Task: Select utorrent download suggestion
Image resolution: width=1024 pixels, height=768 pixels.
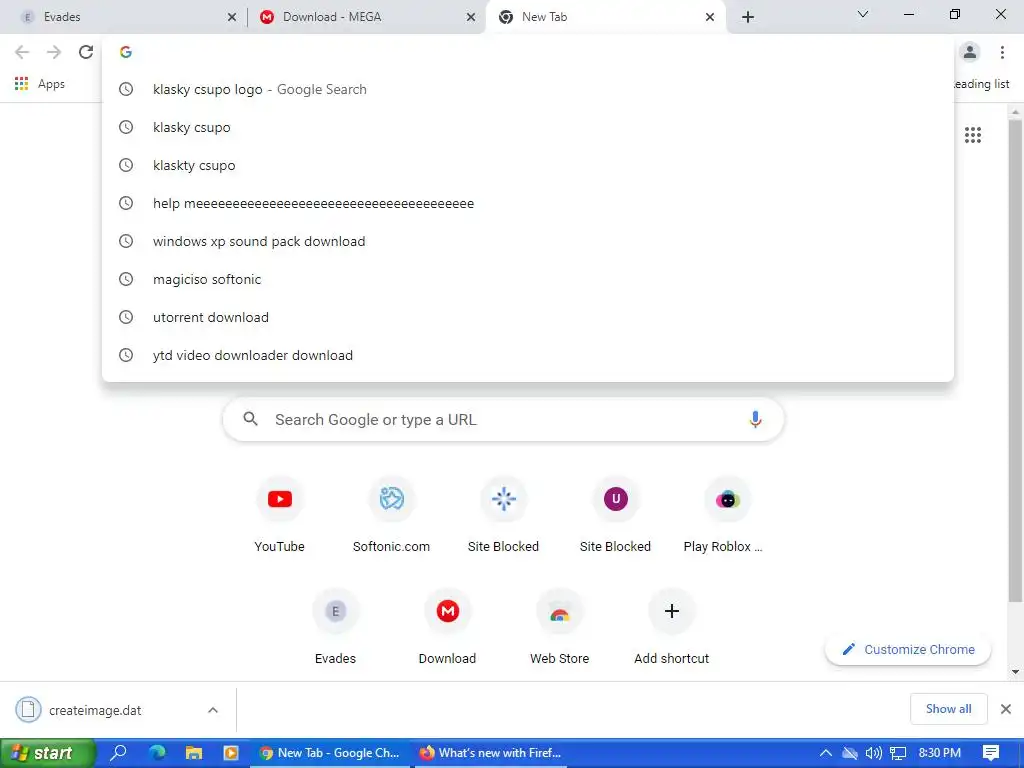Action: tap(528, 317)
